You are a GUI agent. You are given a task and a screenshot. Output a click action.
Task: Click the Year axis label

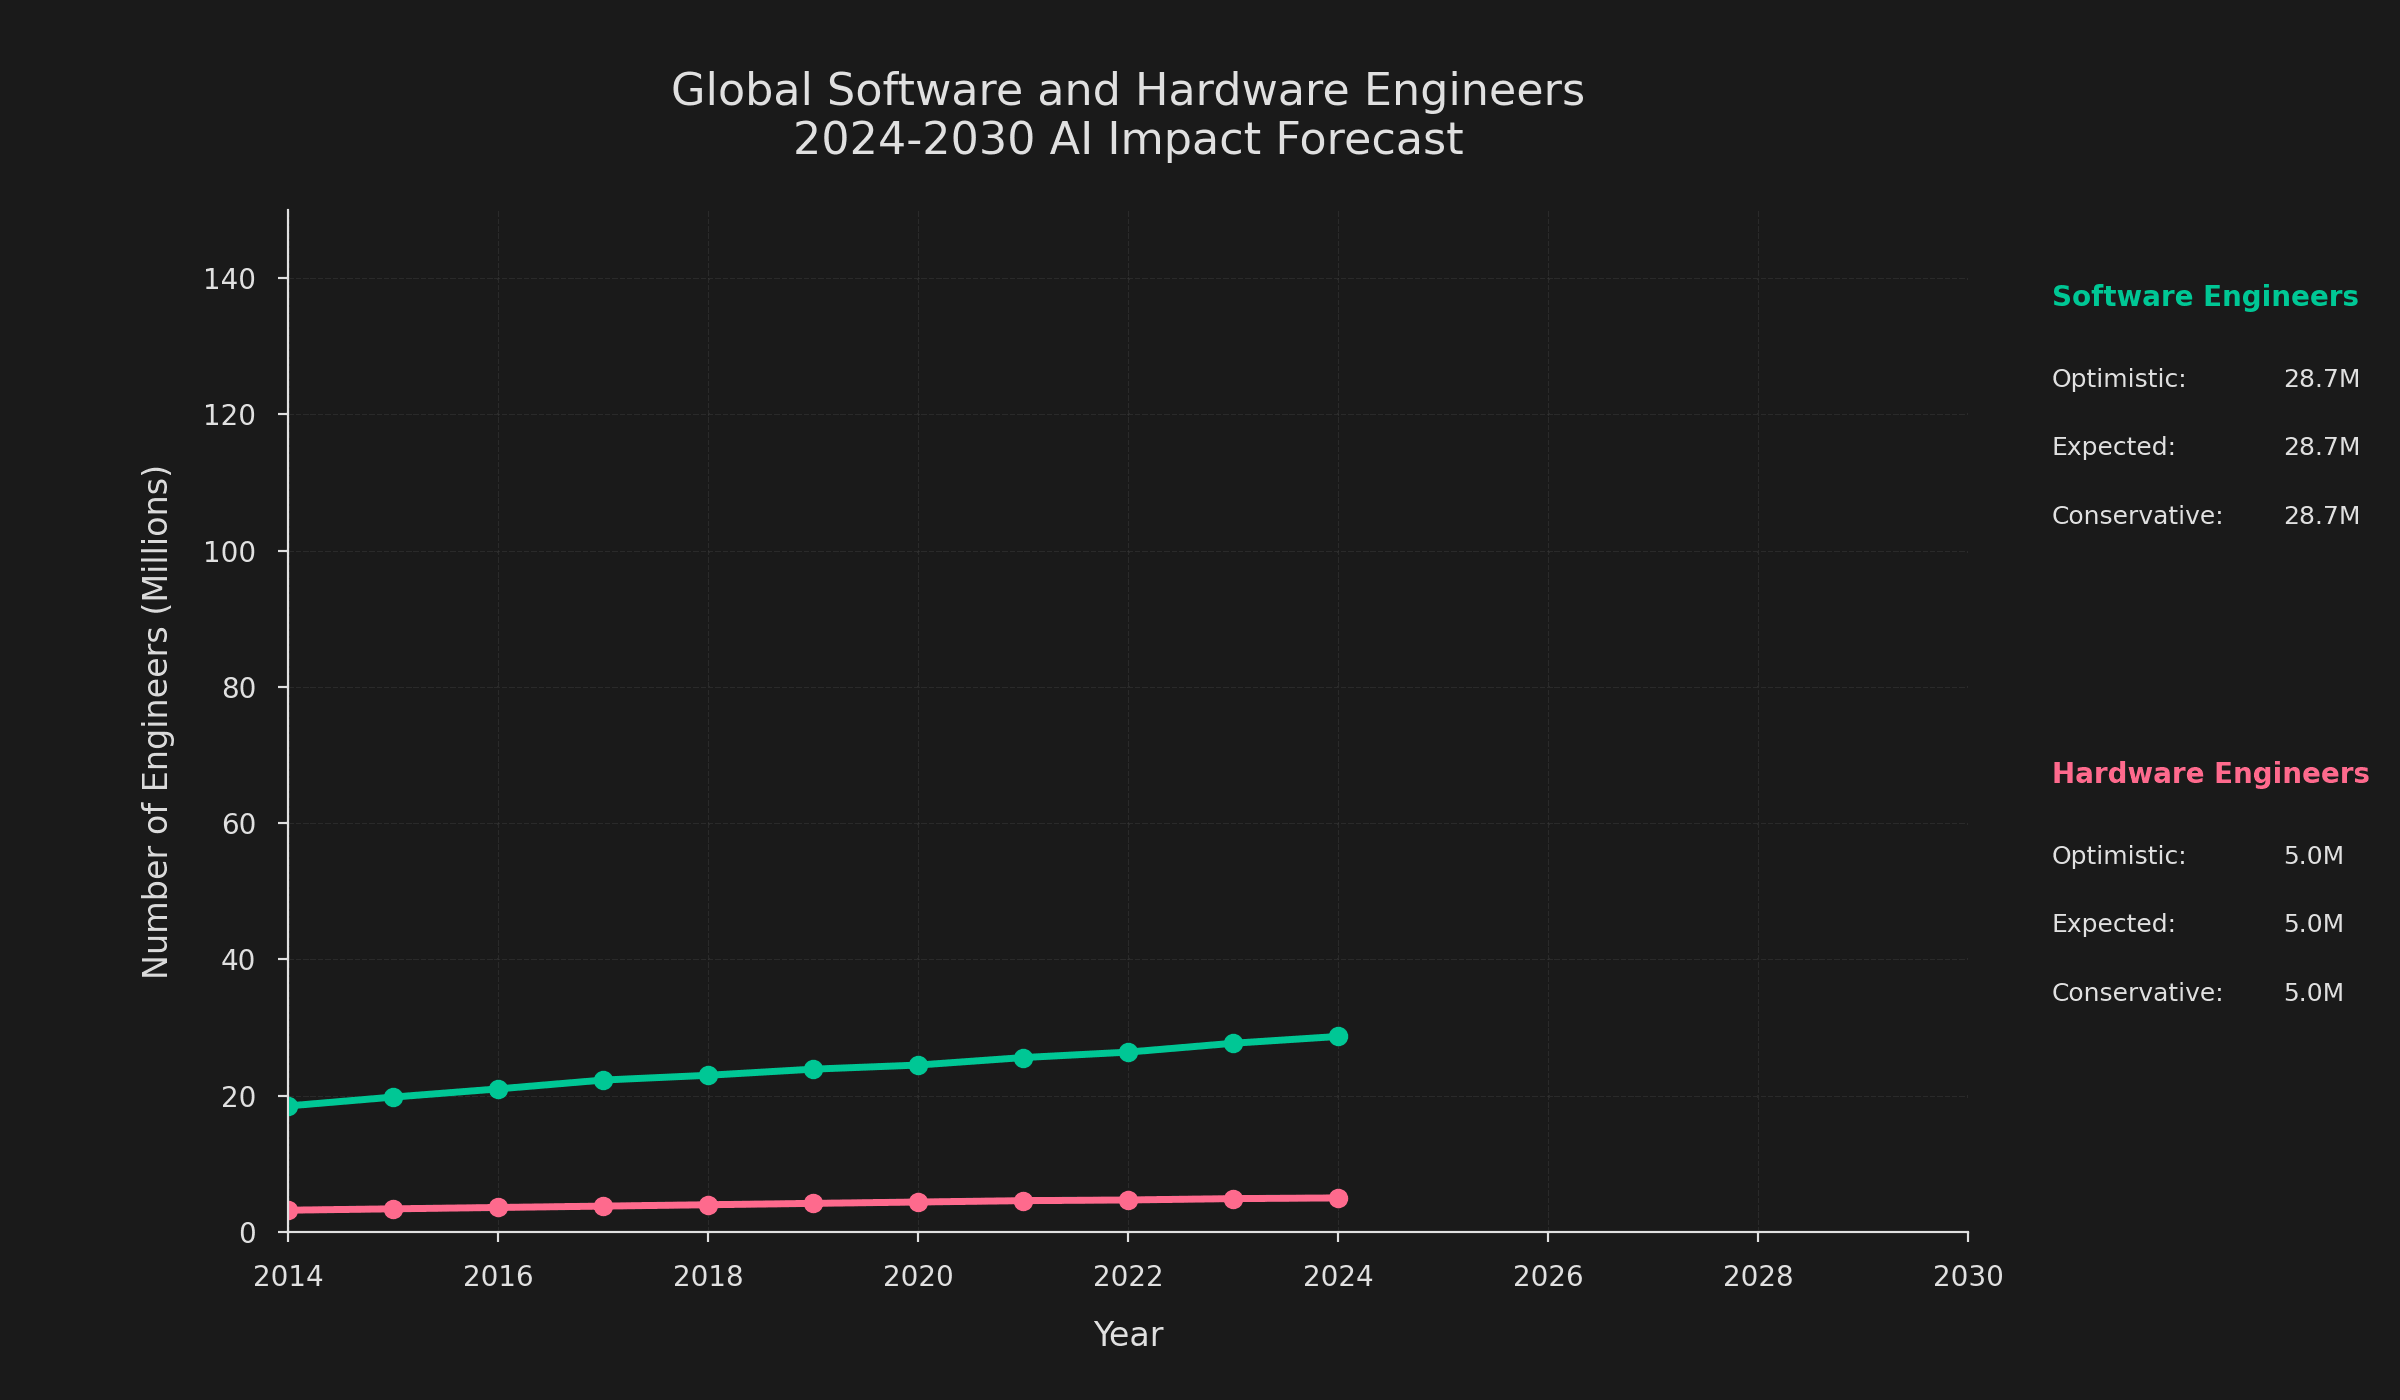(x=1127, y=1335)
